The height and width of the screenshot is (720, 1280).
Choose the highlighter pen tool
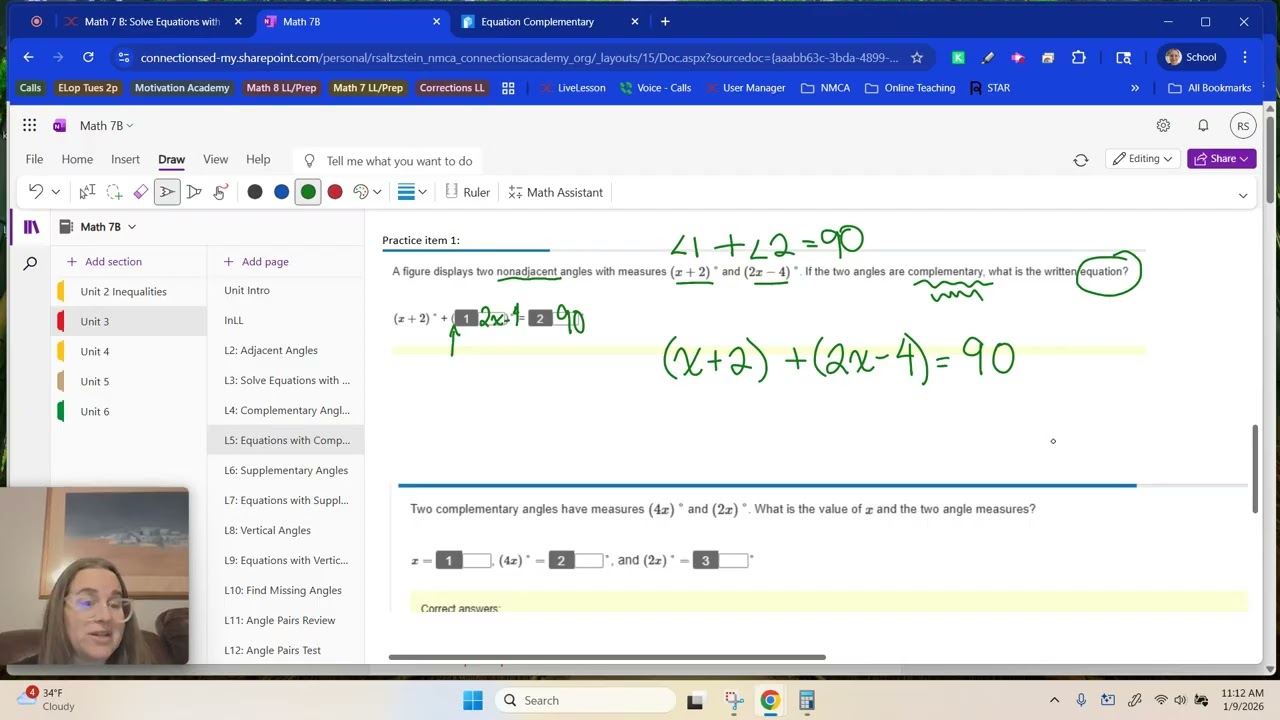(194, 192)
